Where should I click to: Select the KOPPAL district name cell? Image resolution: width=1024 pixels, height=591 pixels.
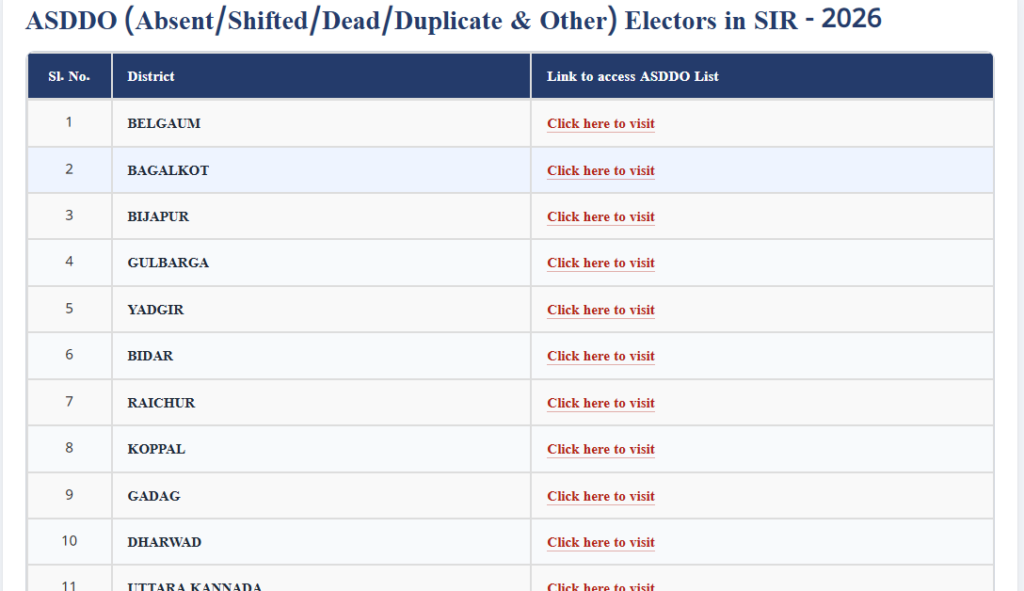point(321,449)
